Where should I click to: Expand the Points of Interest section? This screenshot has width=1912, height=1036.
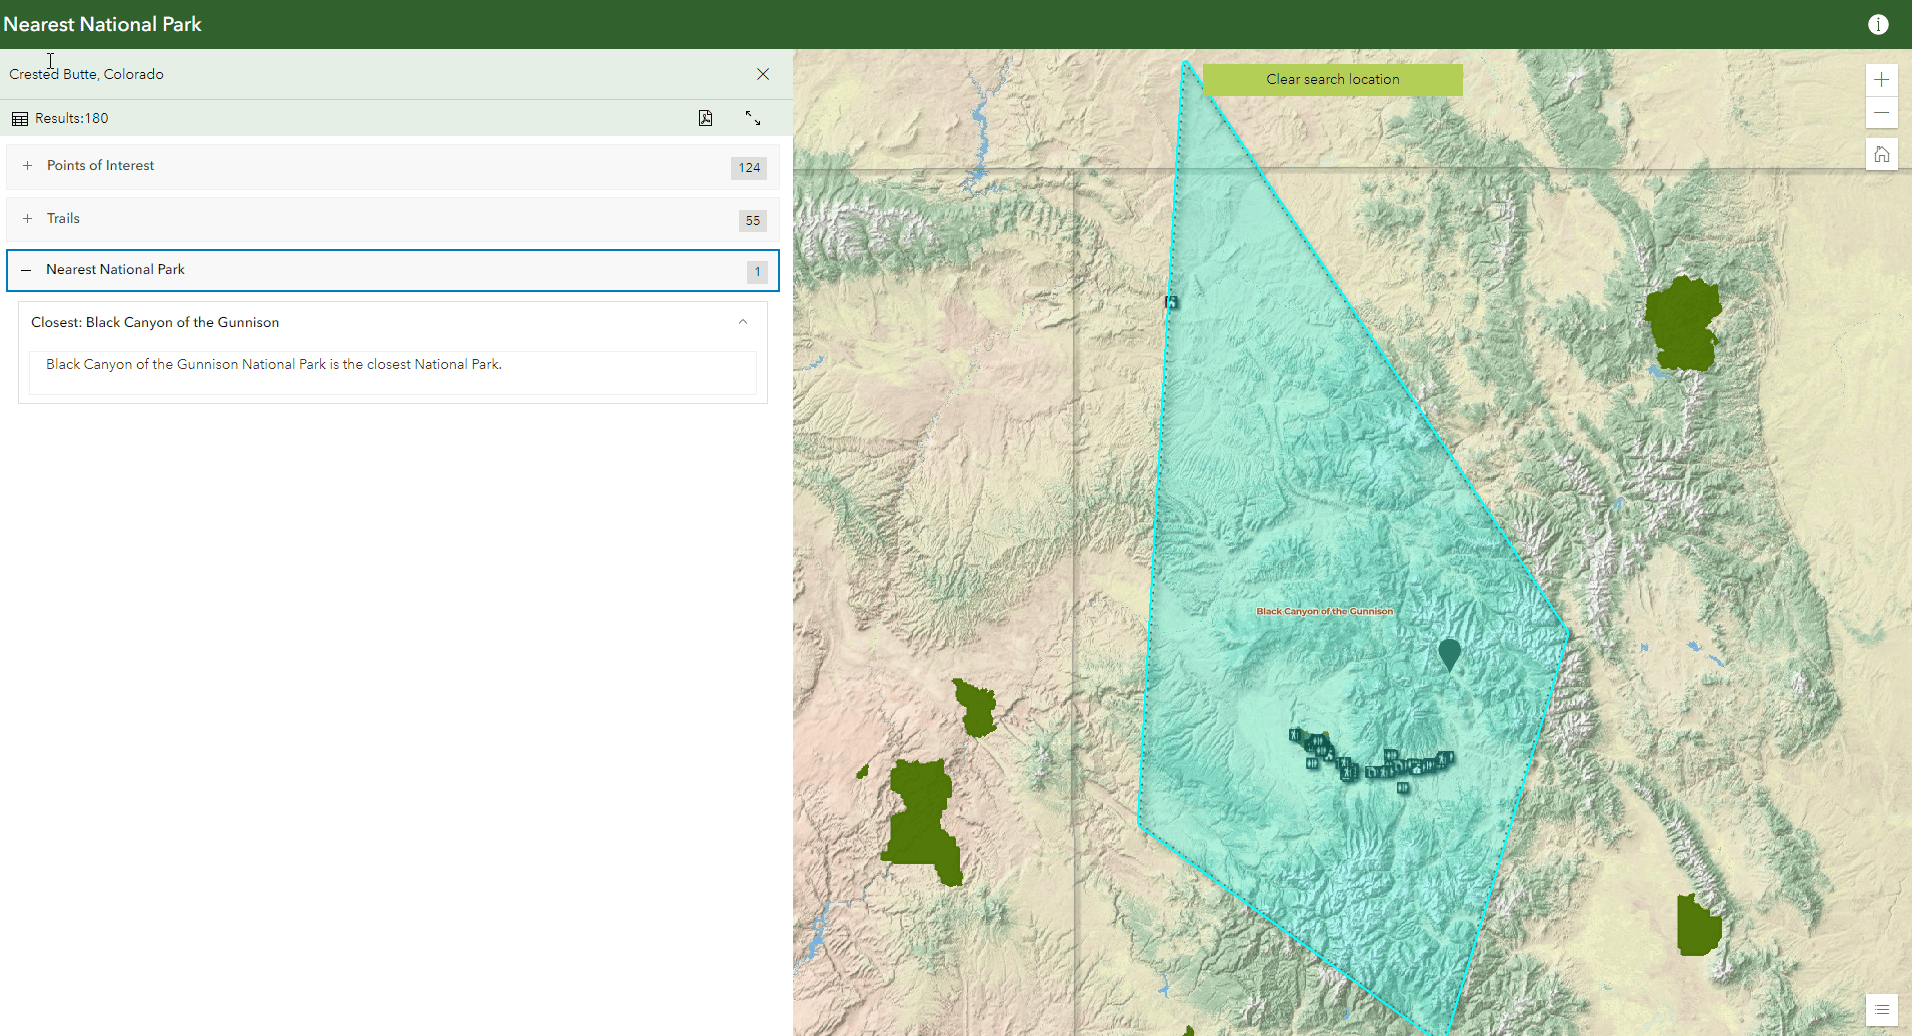(26, 165)
